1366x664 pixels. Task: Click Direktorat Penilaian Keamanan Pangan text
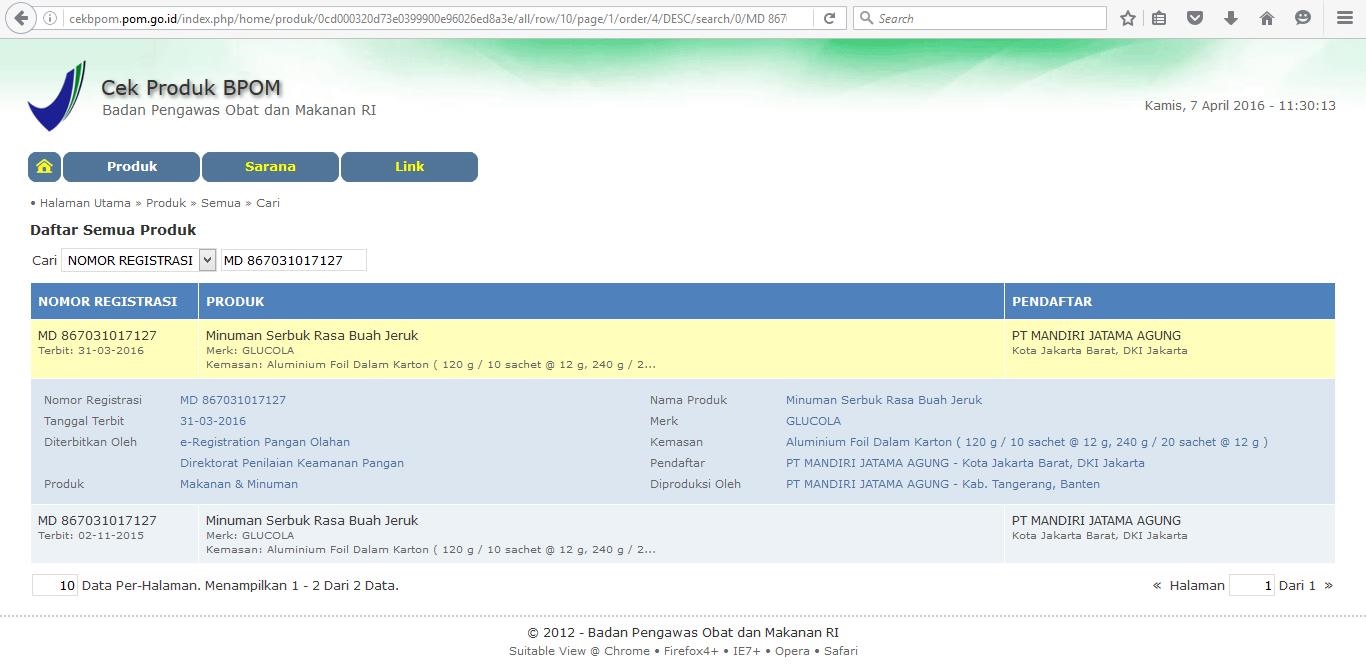tap(292, 463)
